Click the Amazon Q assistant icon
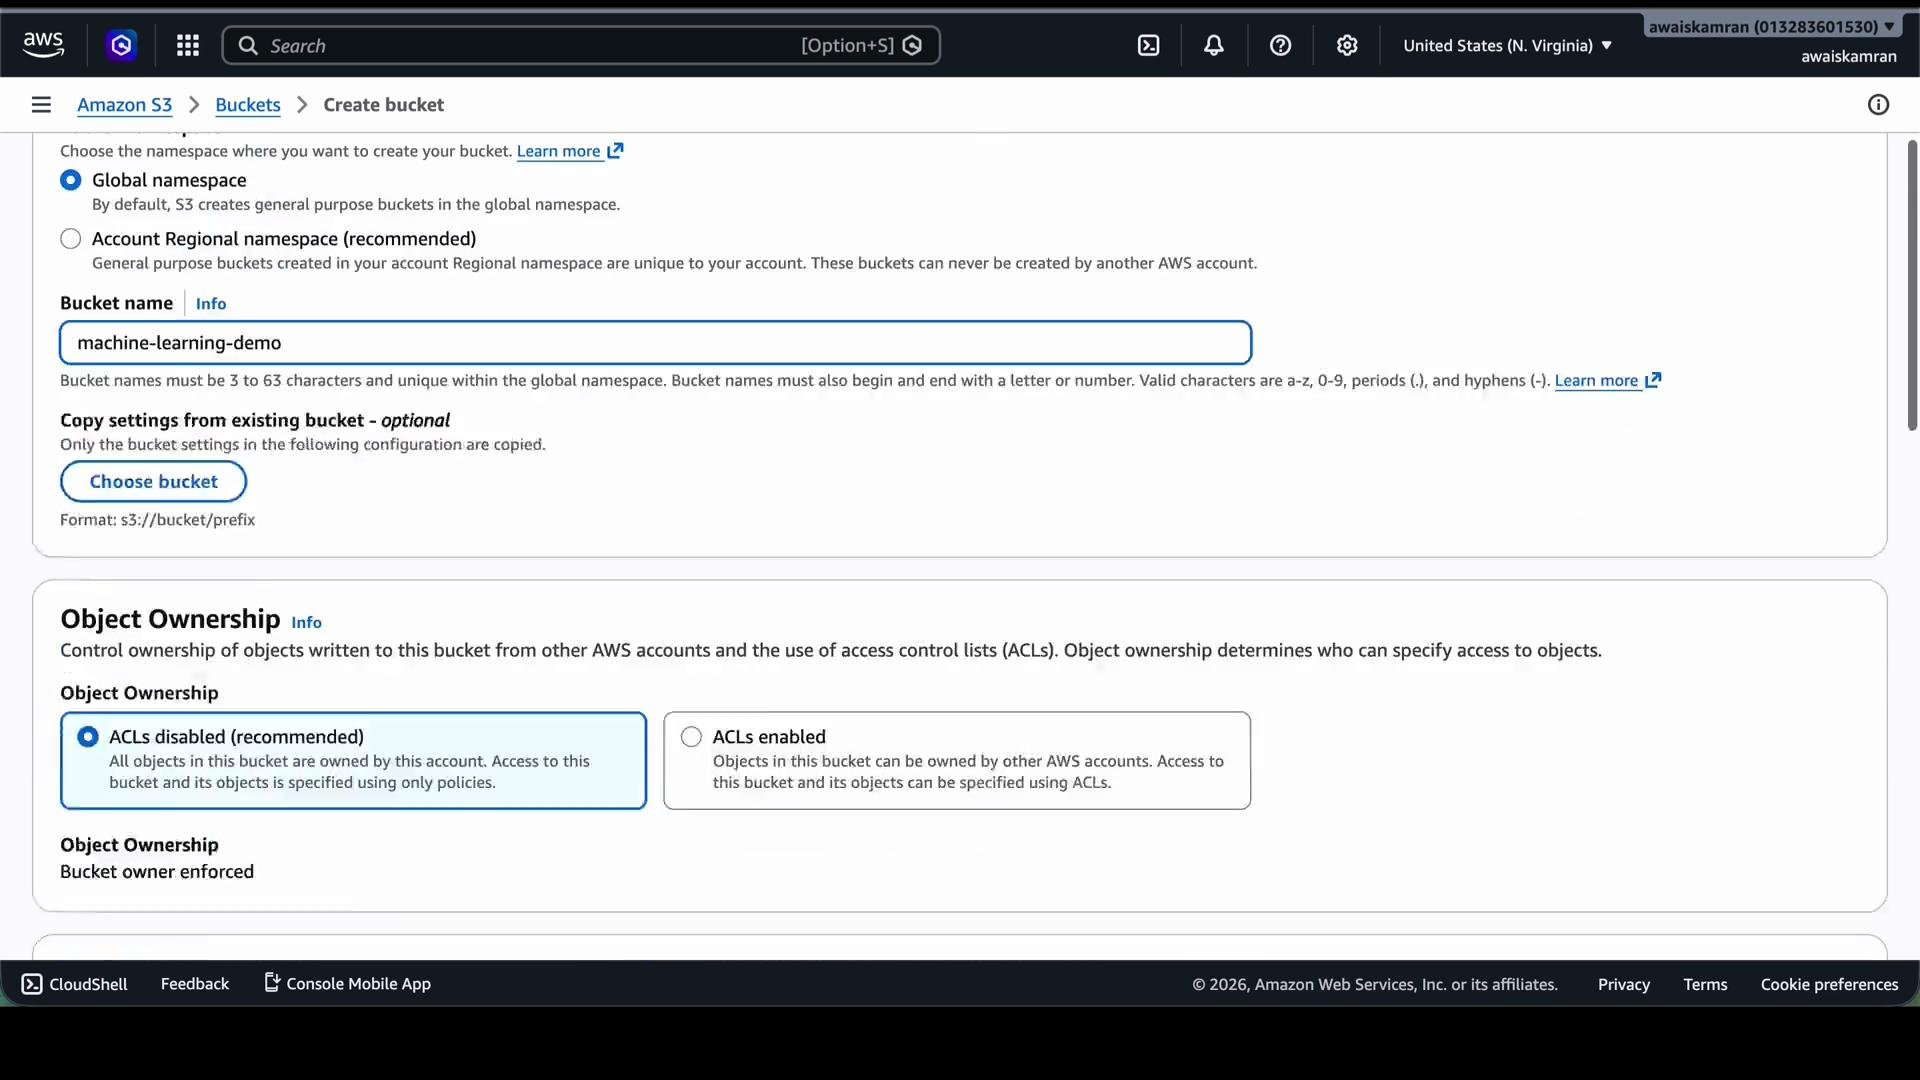This screenshot has width=1920, height=1080. pos(122,45)
